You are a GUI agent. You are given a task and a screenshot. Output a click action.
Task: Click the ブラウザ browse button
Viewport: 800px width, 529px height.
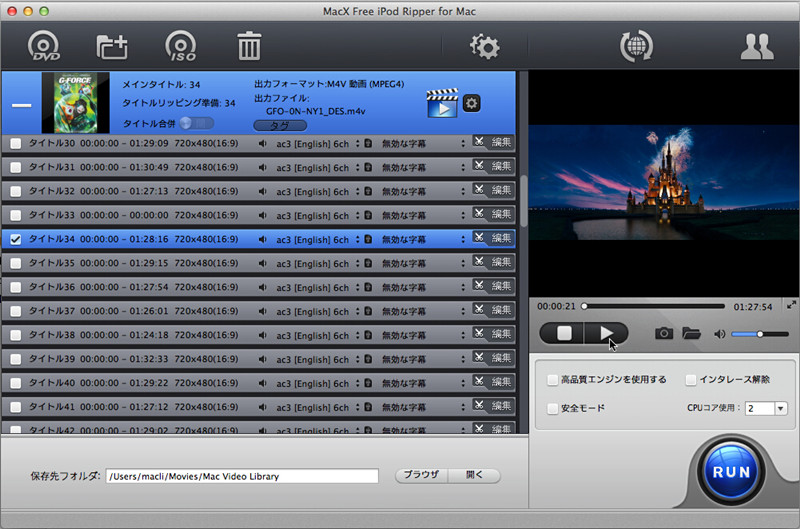[x=421, y=475]
